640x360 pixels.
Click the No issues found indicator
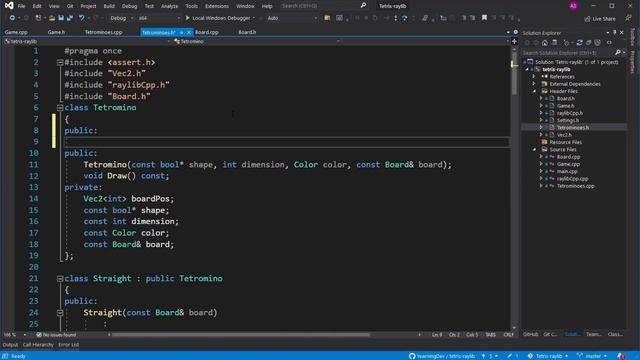click(56, 335)
